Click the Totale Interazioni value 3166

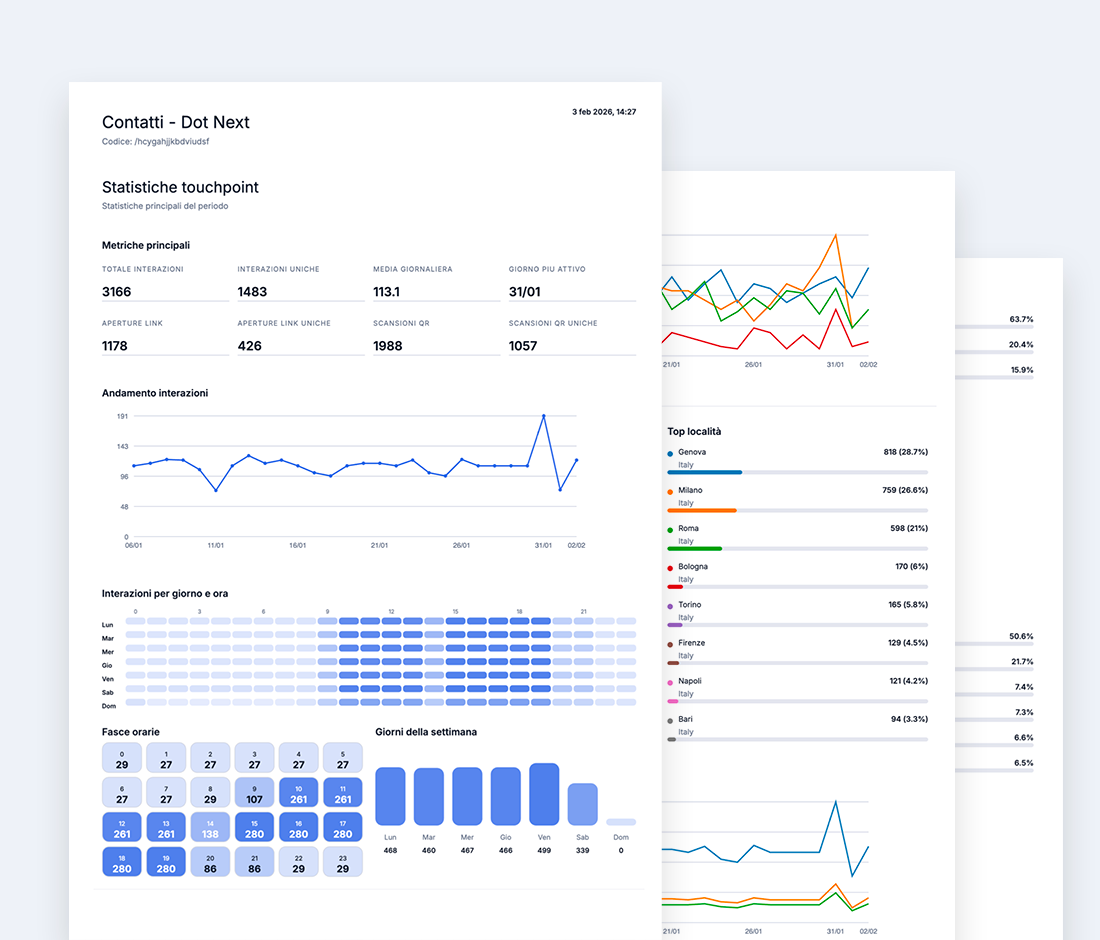[x=117, y=292]
